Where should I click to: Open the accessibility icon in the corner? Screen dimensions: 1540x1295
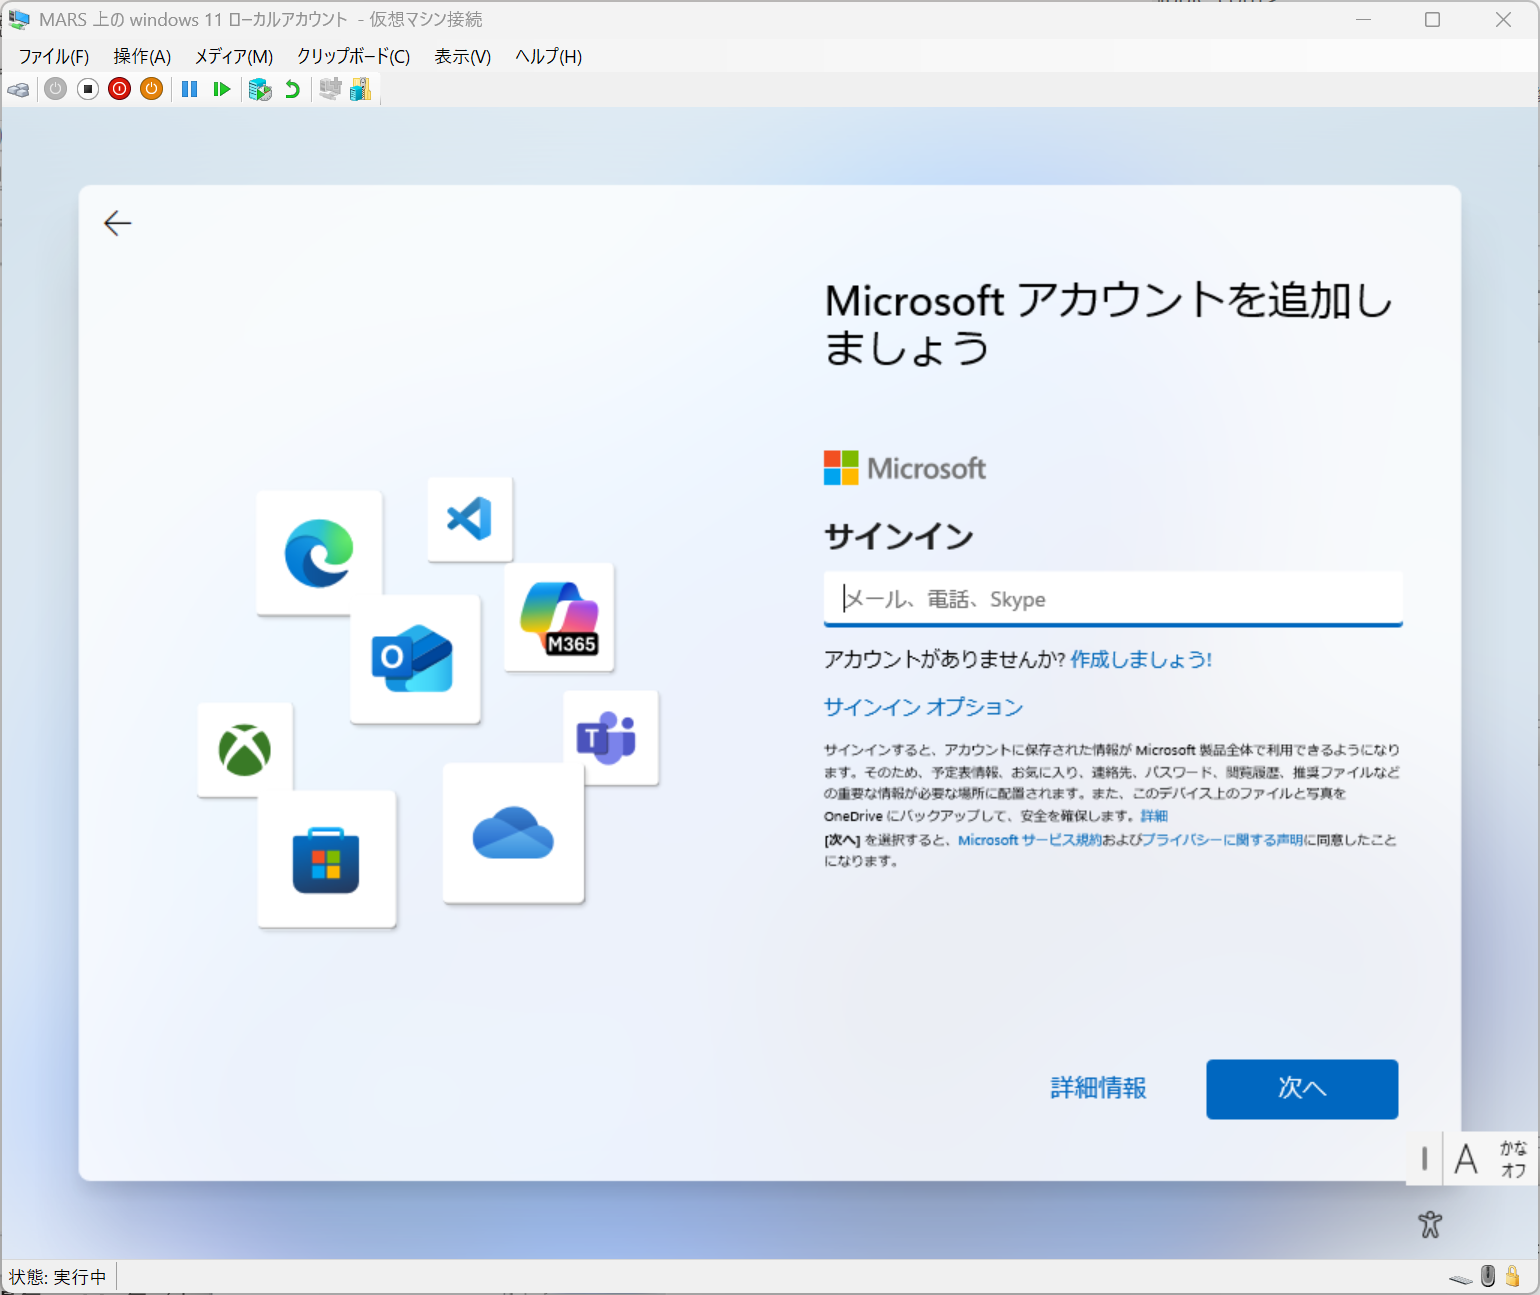click(1430, 1224)
